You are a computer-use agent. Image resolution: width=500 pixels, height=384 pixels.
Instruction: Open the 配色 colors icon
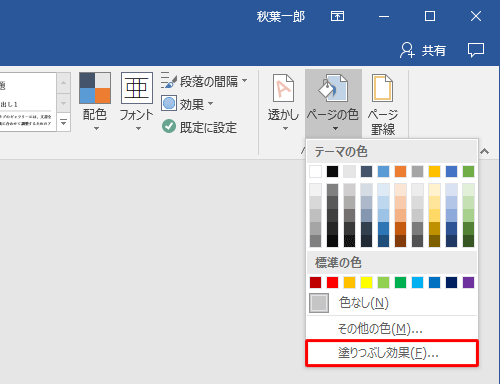[95, 88]
